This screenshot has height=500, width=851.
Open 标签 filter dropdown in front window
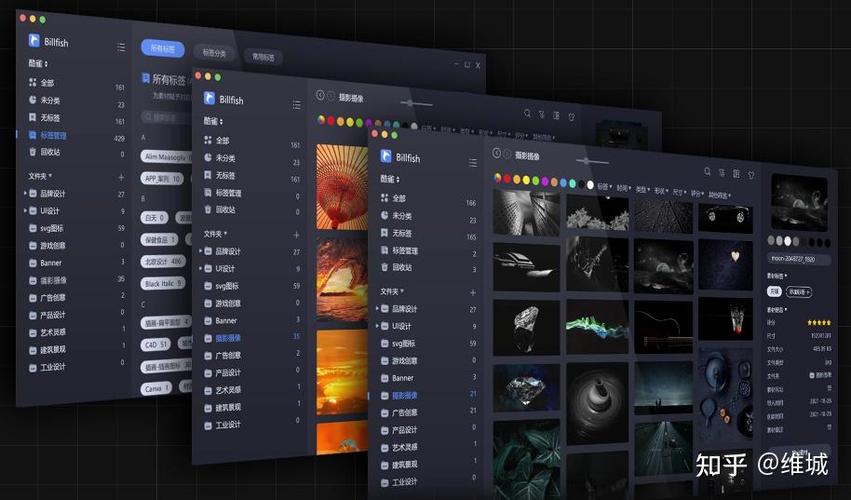tap(605, 187)
